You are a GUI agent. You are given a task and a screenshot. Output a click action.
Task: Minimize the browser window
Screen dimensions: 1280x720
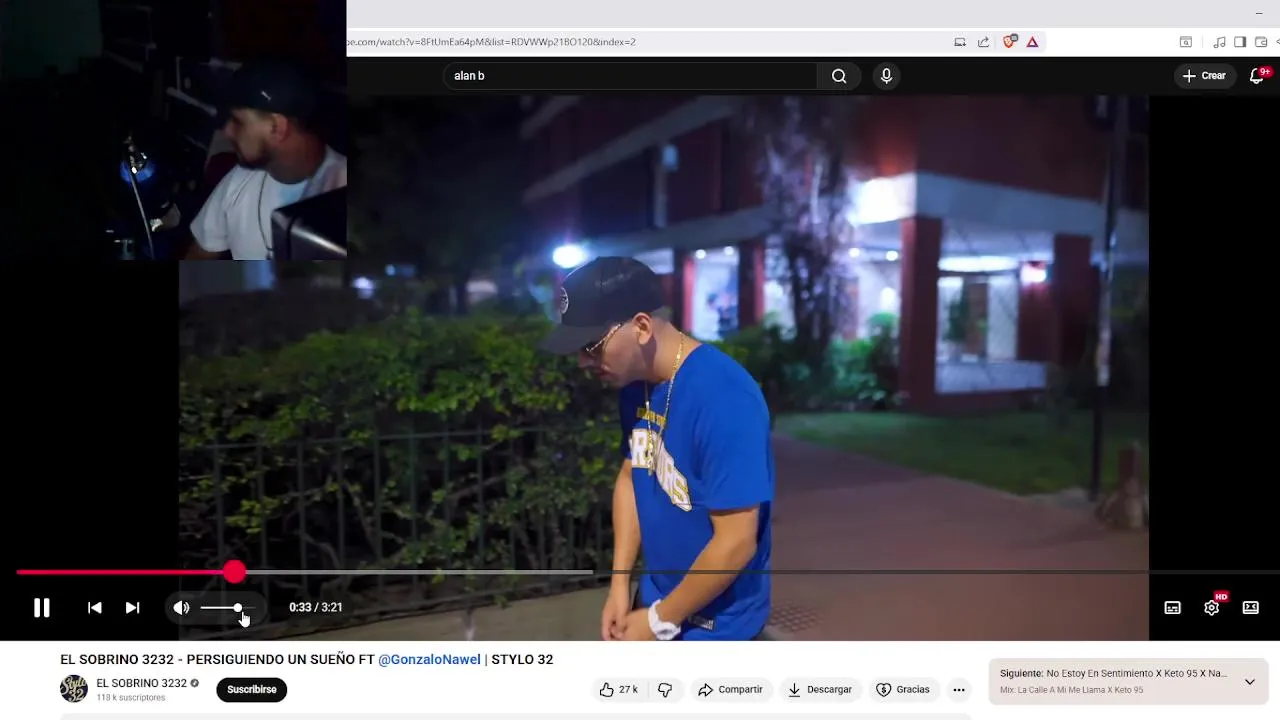pyautogui.click(x=1258, y=12)
